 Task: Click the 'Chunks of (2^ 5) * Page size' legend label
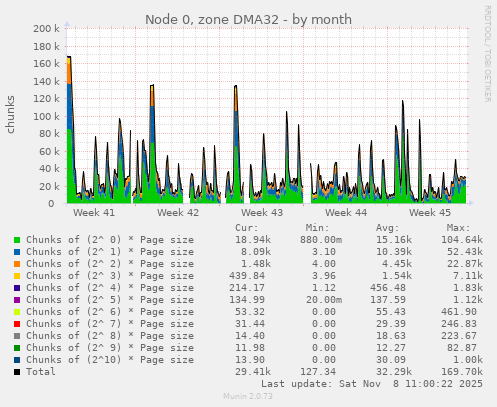click(x=110, y=300)
